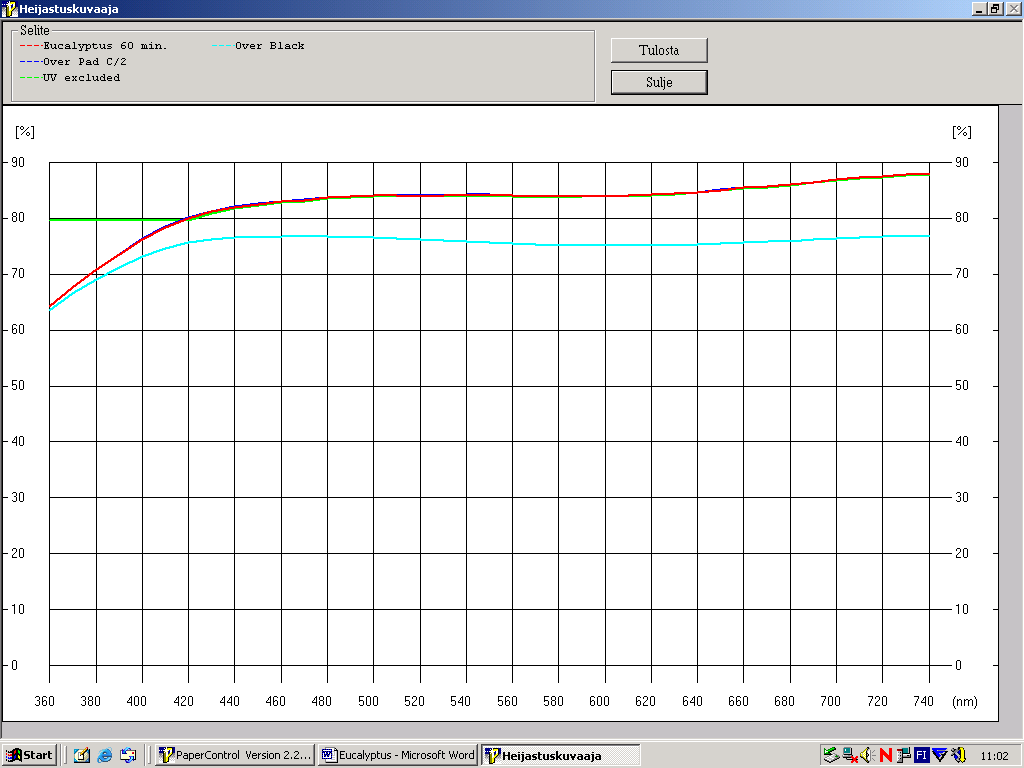
Task: Close the graph with the Sulje button
Action: click(659, 82)
